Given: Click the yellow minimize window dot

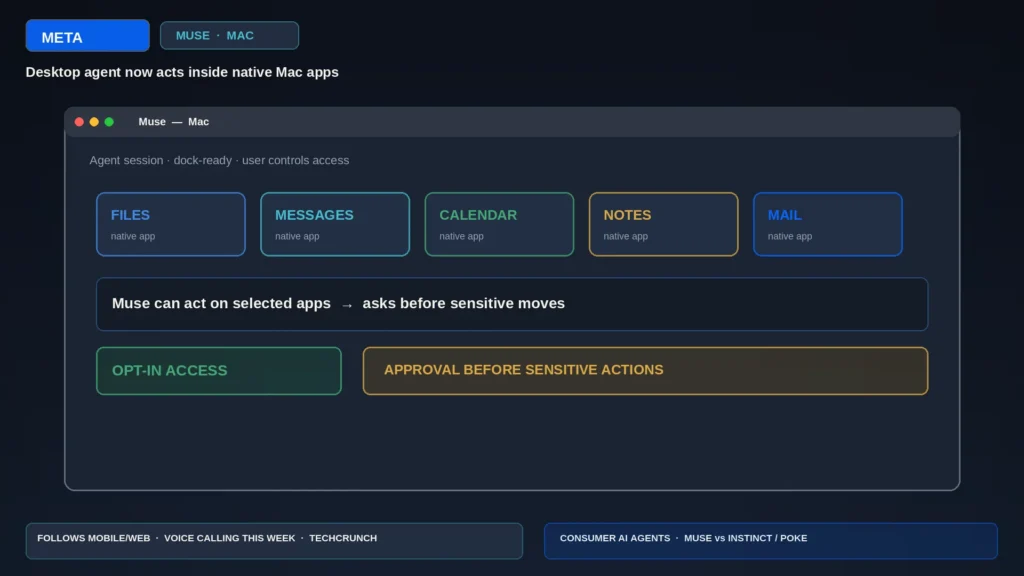Looking at the screenshot, I should 94,122.
